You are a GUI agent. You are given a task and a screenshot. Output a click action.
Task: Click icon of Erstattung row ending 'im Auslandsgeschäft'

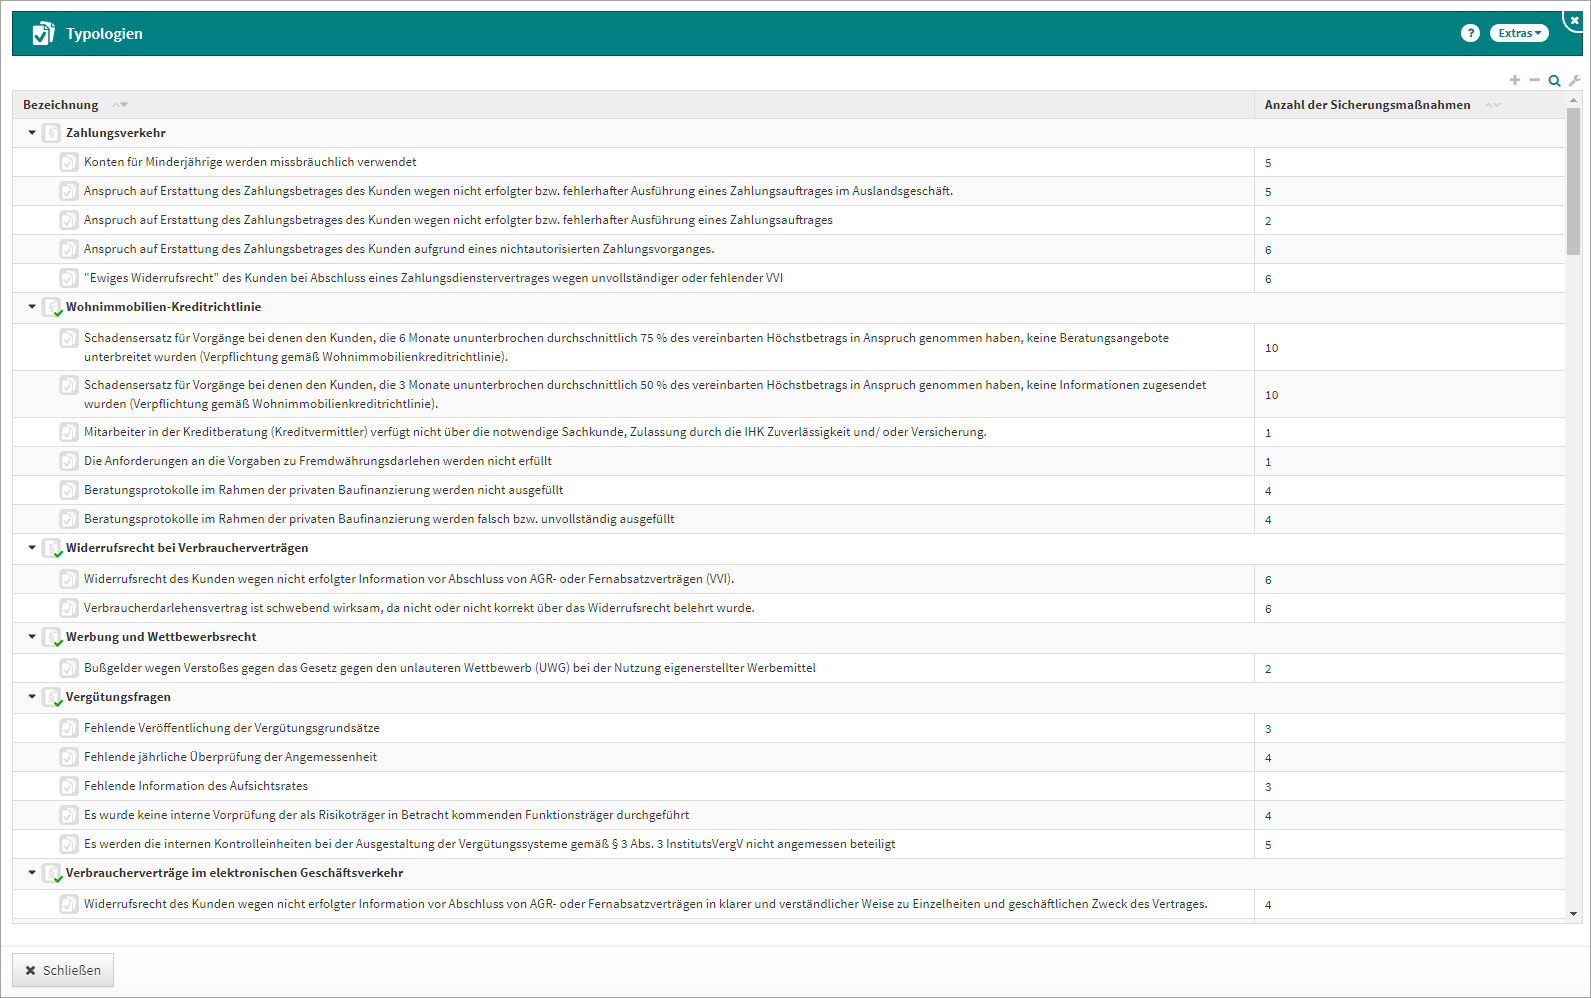(69, 191)
